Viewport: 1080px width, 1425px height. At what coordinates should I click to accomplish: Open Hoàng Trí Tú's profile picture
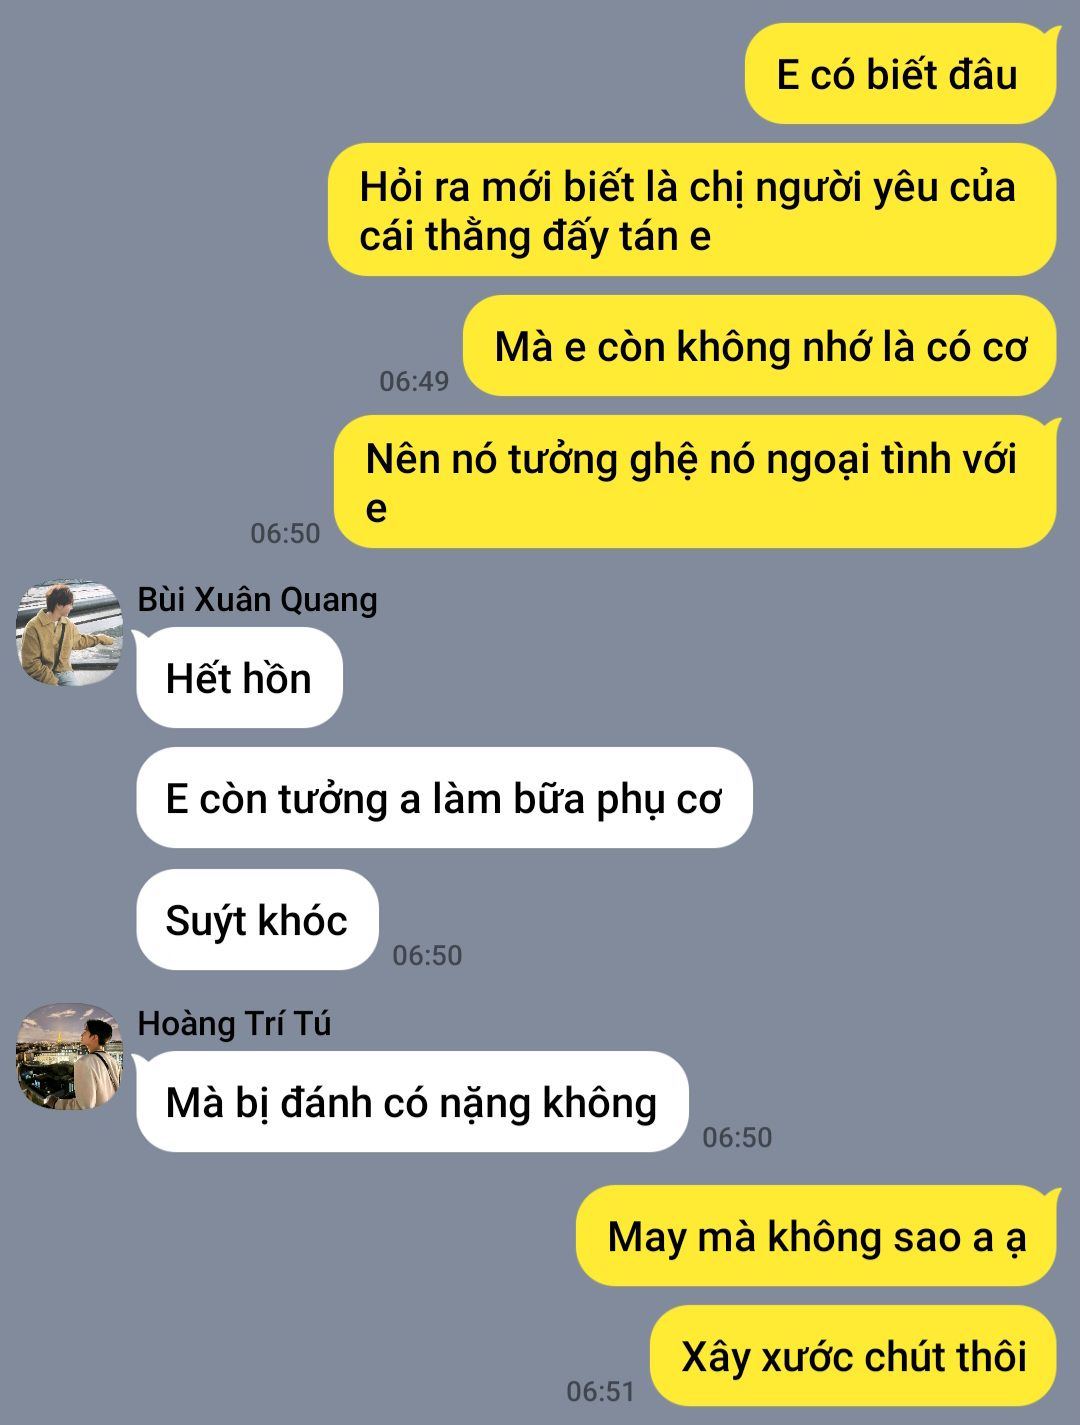pos(69,1057)
